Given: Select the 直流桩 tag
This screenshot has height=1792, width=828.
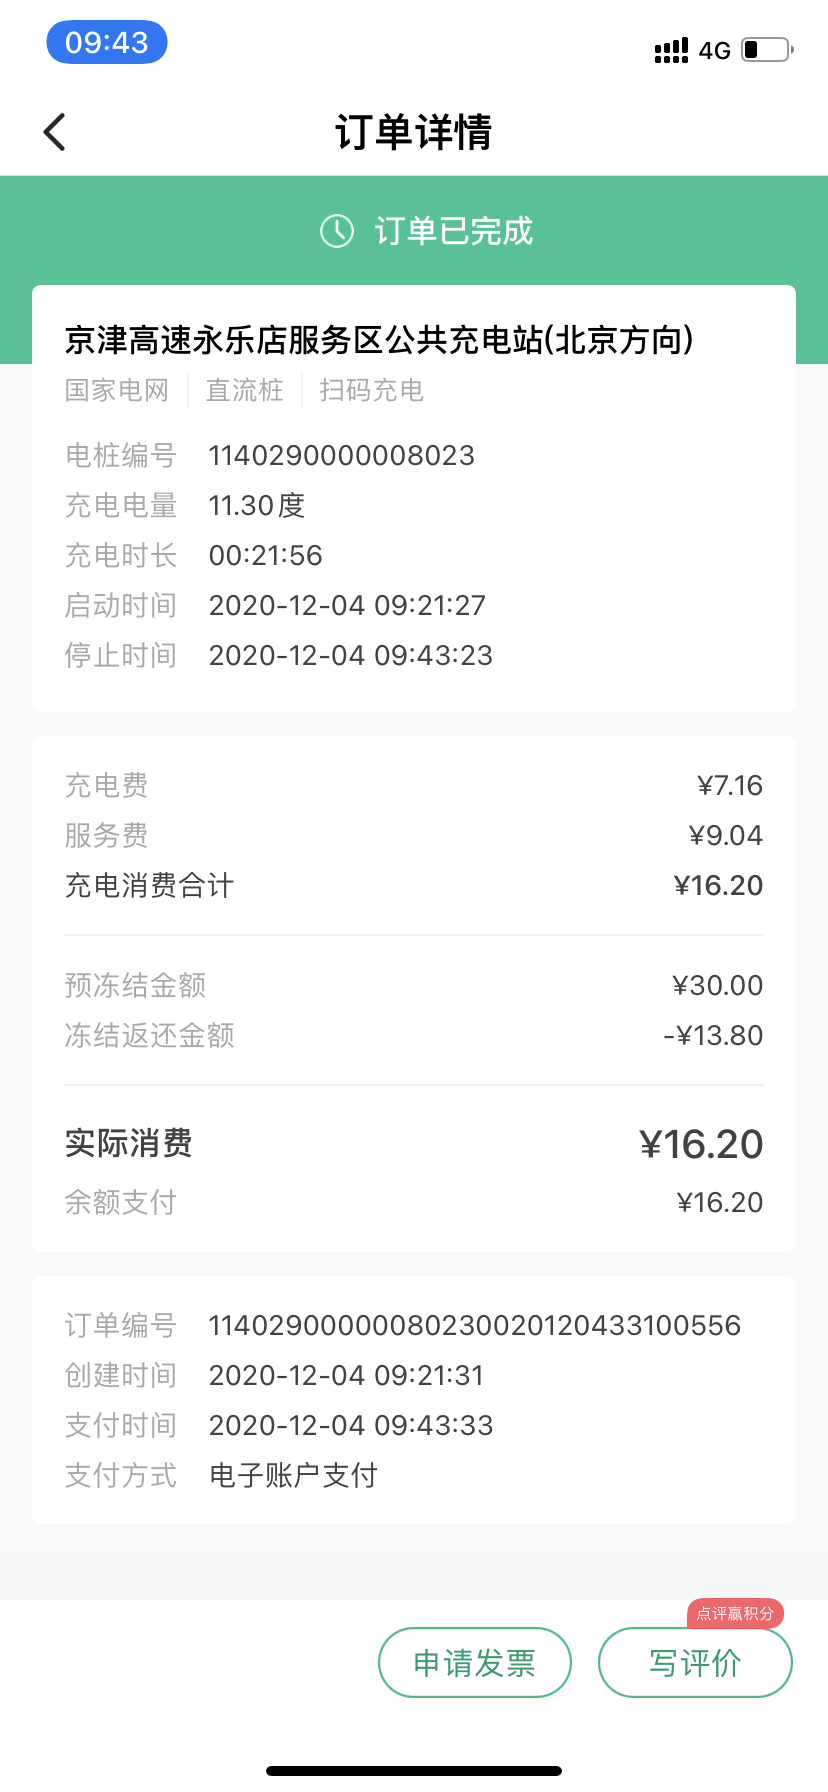Looking at the screenshot, I should pos(245,390).
